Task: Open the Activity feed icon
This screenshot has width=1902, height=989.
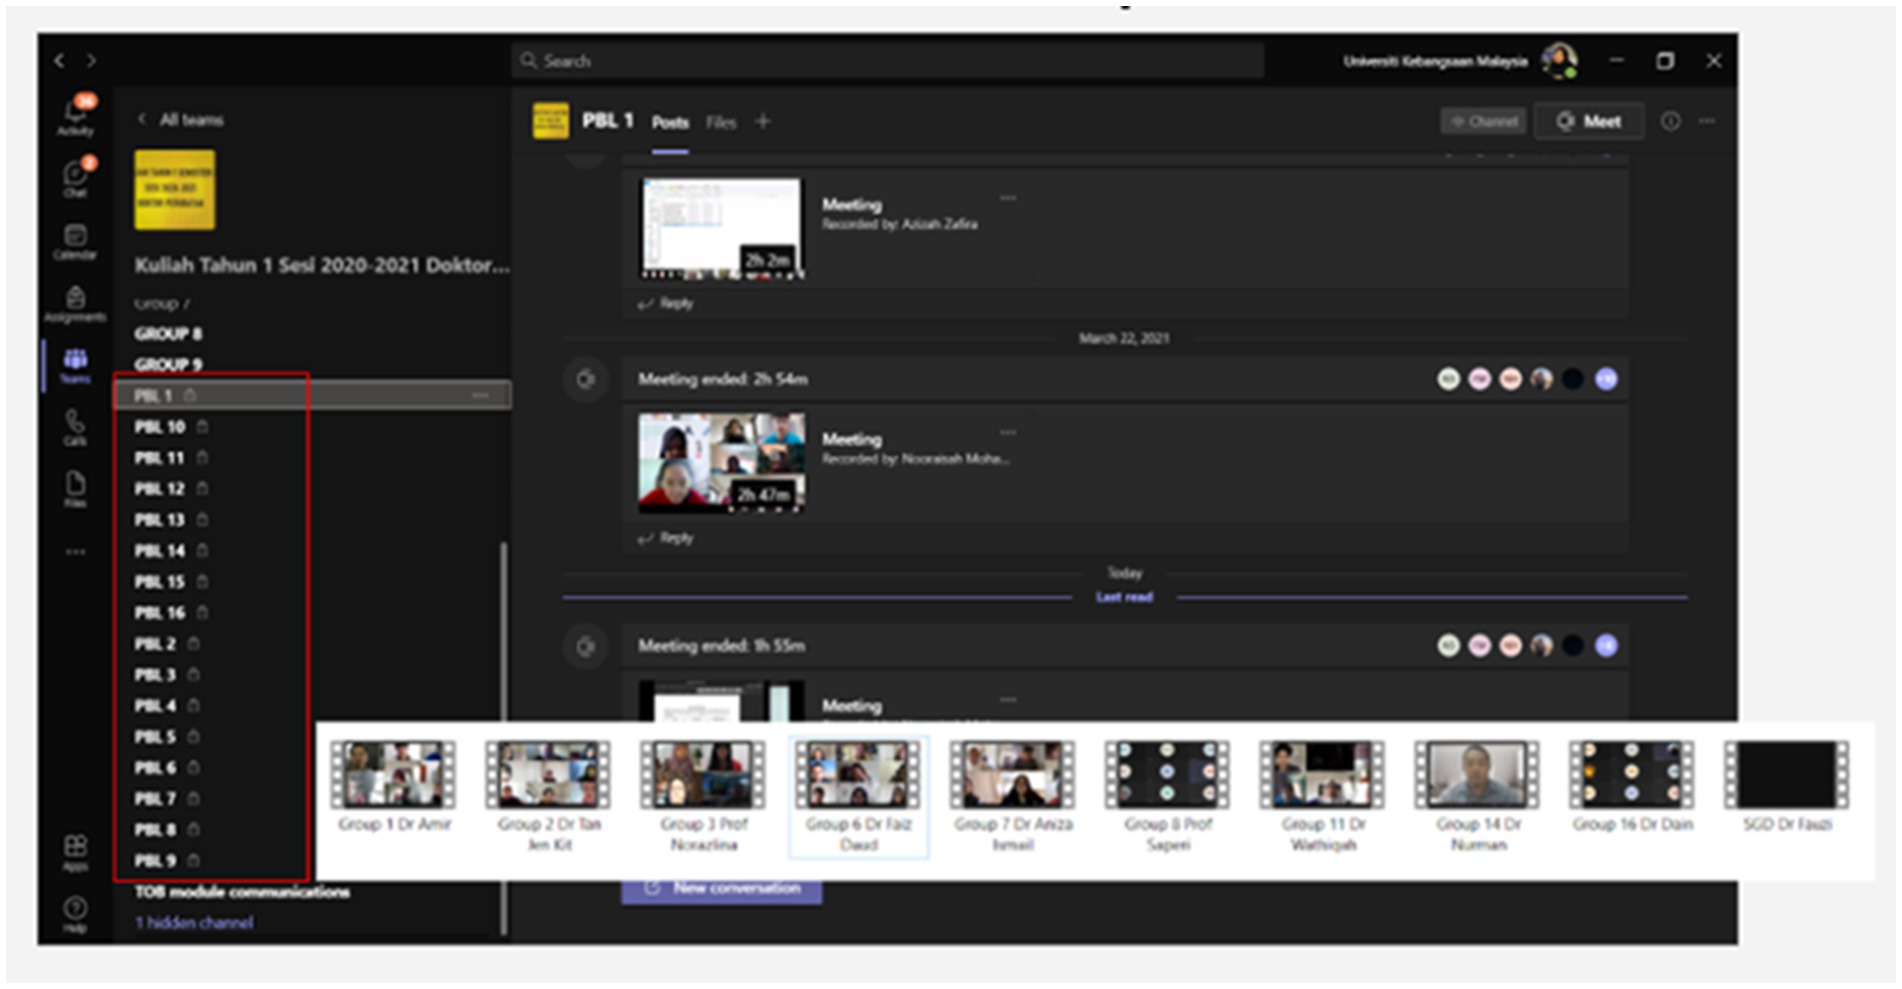Action: pos(76,116)
